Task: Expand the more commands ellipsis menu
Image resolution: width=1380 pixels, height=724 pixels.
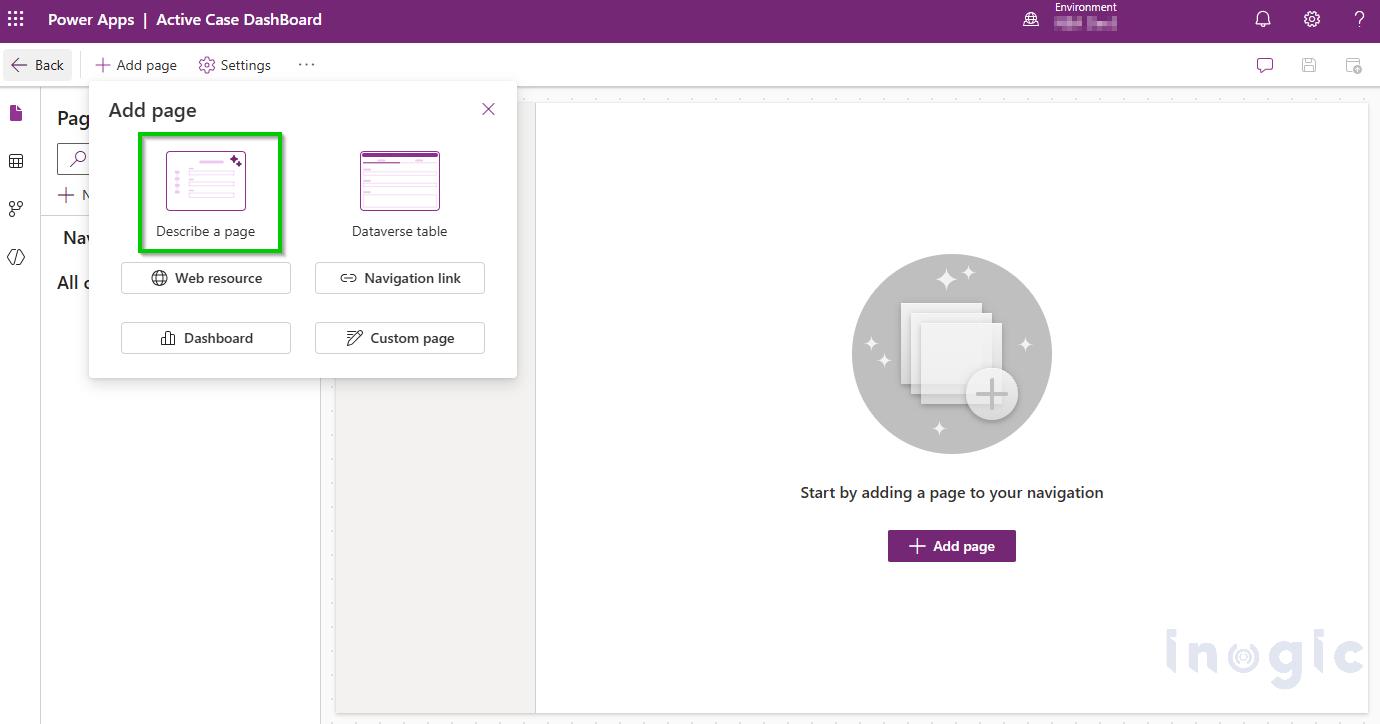Action: [x=306, y=65]
